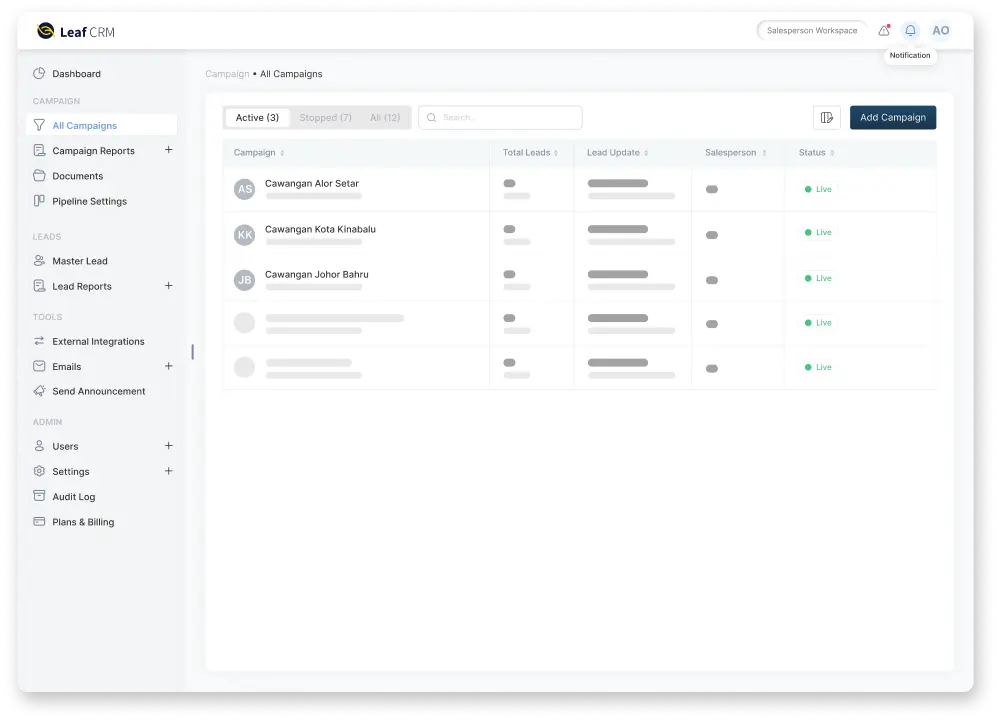This screenshot has height=720, width=997.
Task: Select the Master Lead person icon
Action: (x=38, y=261)
